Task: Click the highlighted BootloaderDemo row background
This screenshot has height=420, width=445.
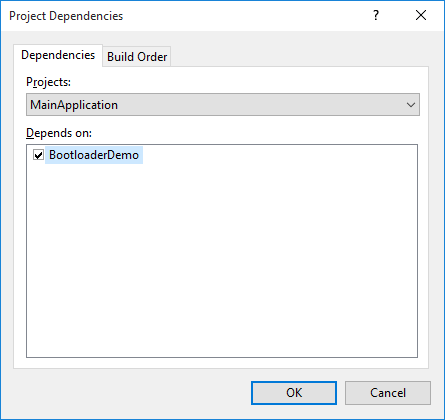Action: point(94,155)
